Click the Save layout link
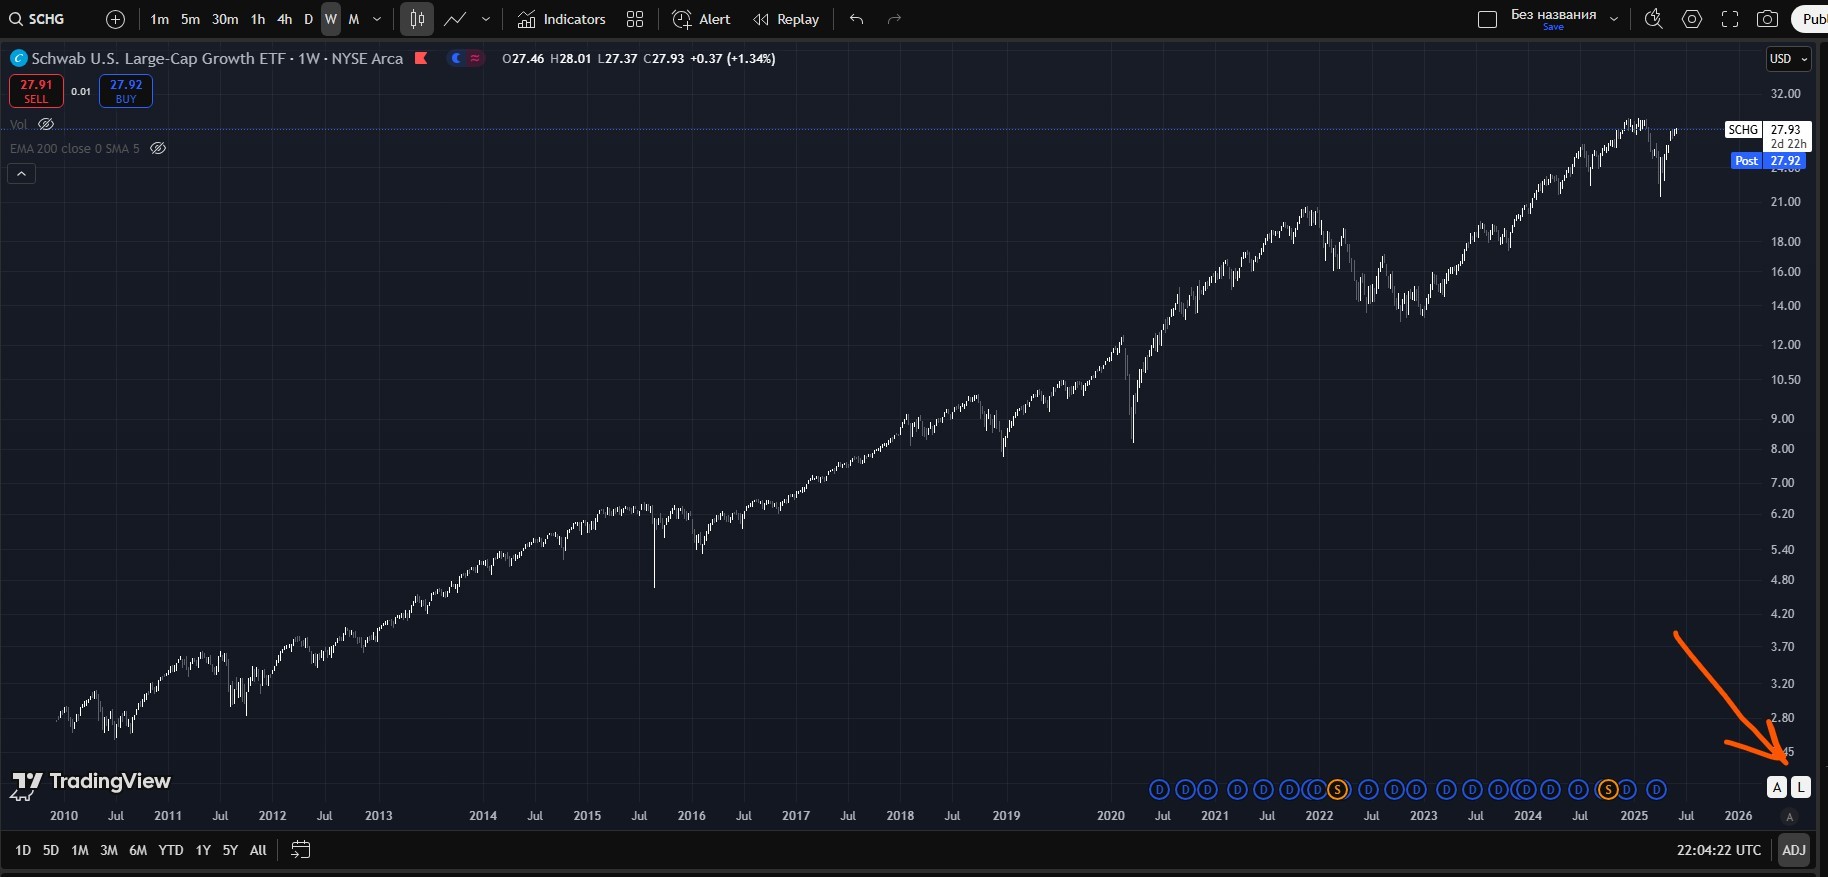Viewport: 1828px width, 877px height. (1553, 27)
